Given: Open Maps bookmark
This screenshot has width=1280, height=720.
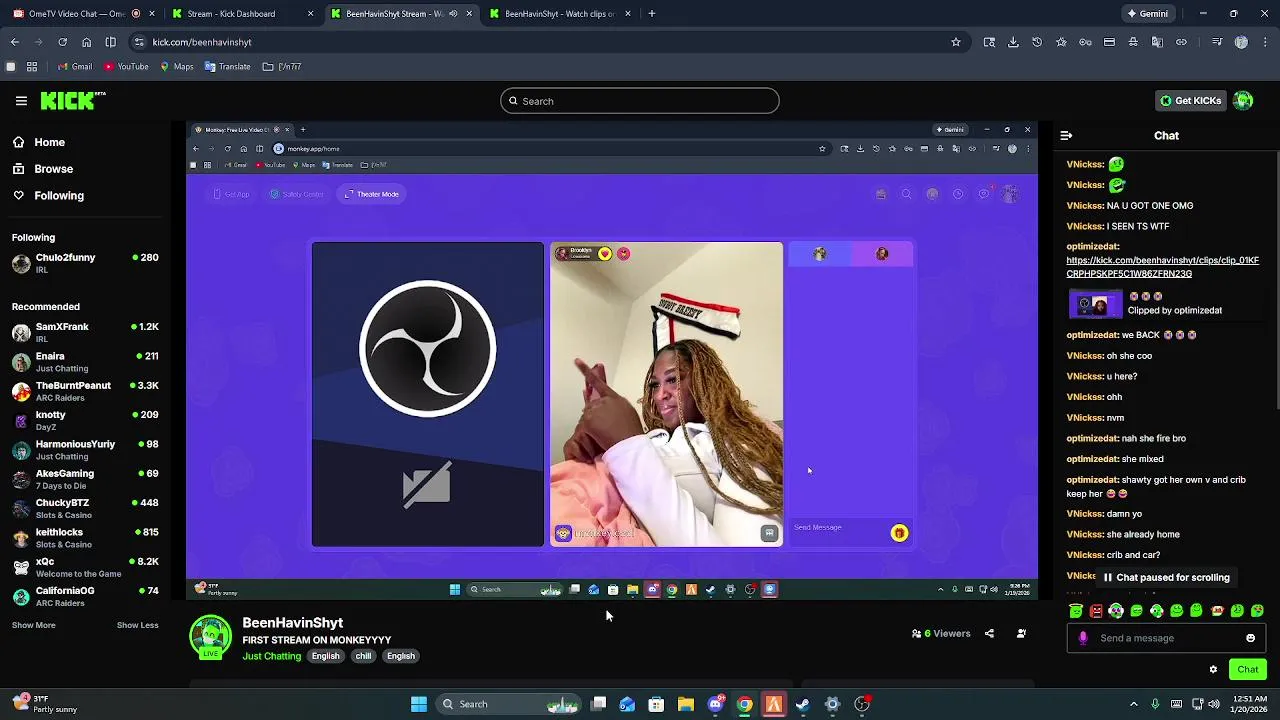Looking at the screenshot, I should click(x=177, y=67).
